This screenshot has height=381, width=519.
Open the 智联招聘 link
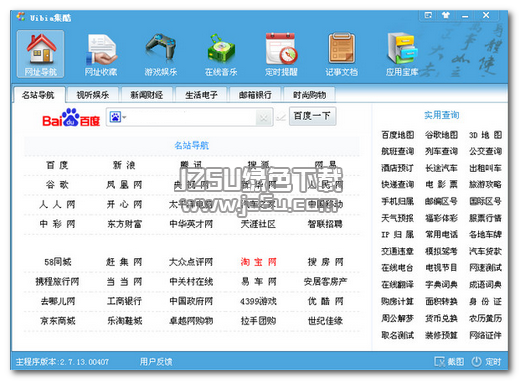click(325, 224)
